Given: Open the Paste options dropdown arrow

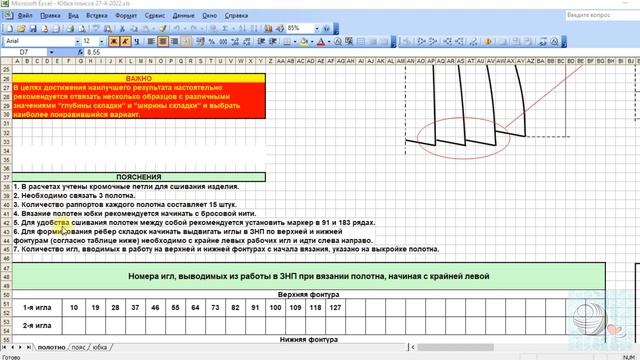Looking at the screenshot, I should 153,29.
